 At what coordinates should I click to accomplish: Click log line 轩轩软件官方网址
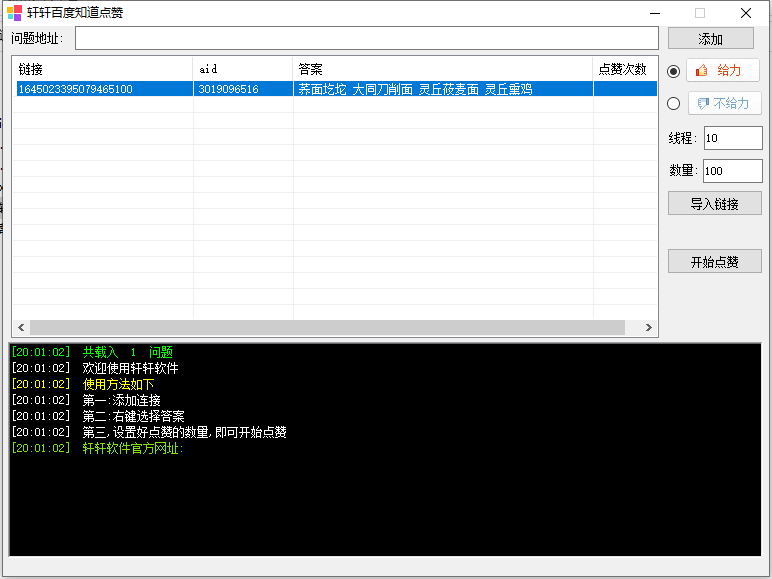(x=97, y=448)
